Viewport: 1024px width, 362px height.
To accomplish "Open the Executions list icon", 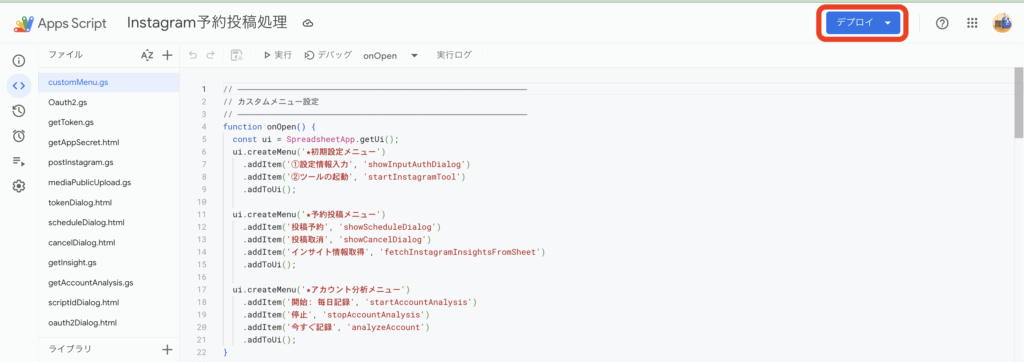I will tap(19, 161).
